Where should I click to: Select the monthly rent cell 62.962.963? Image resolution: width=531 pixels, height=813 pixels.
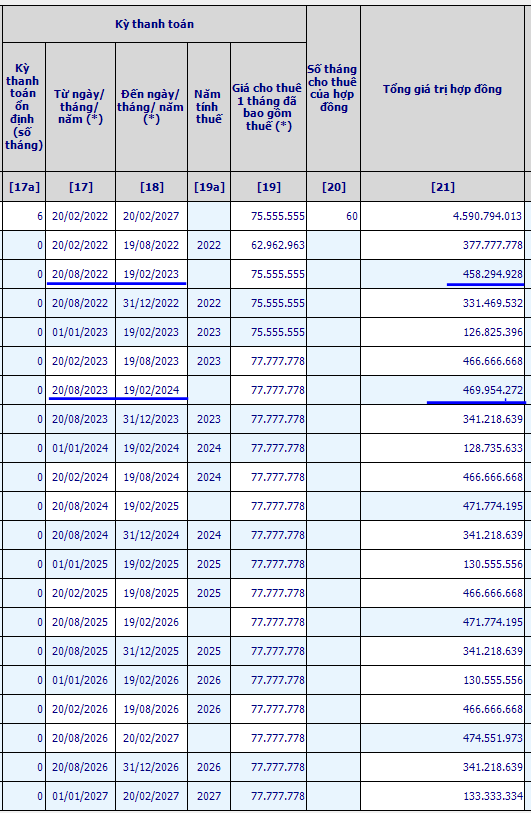pyautogui.click(x=268, y=245)
